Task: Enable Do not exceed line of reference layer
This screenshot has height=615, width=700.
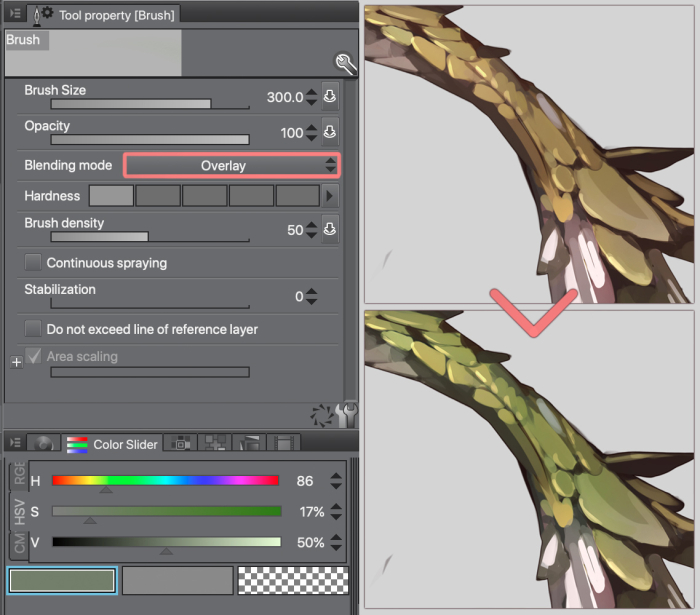Action: (x=33, y=329)
